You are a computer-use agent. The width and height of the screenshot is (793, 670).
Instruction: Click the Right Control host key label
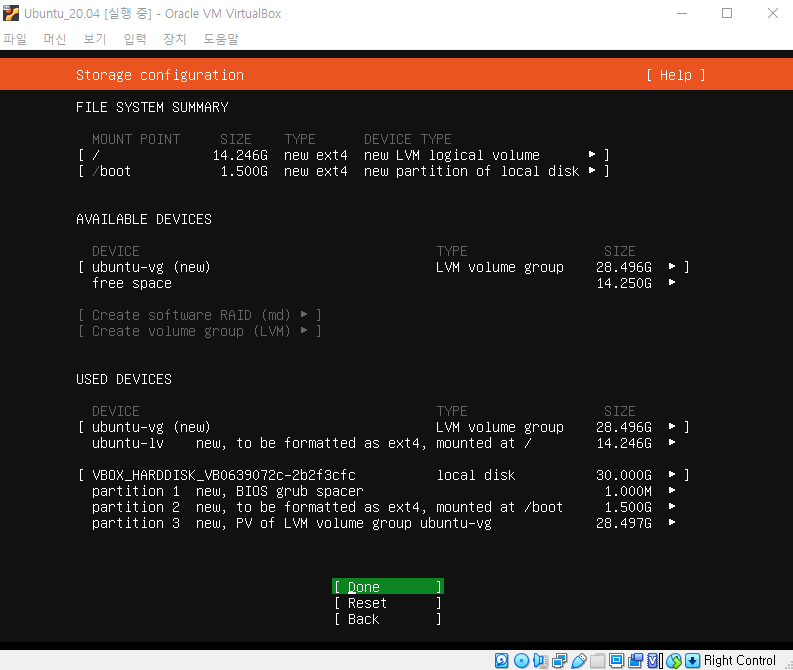click(x=739, y=660)
